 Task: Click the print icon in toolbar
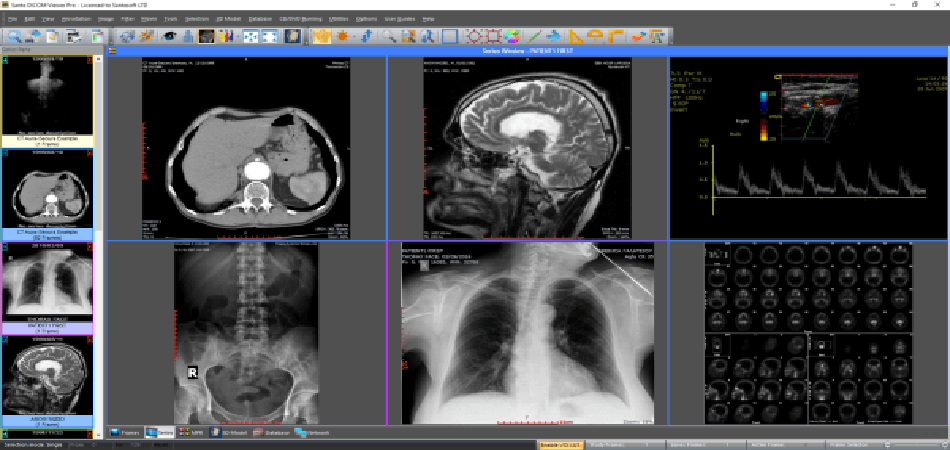click(75, 37)
